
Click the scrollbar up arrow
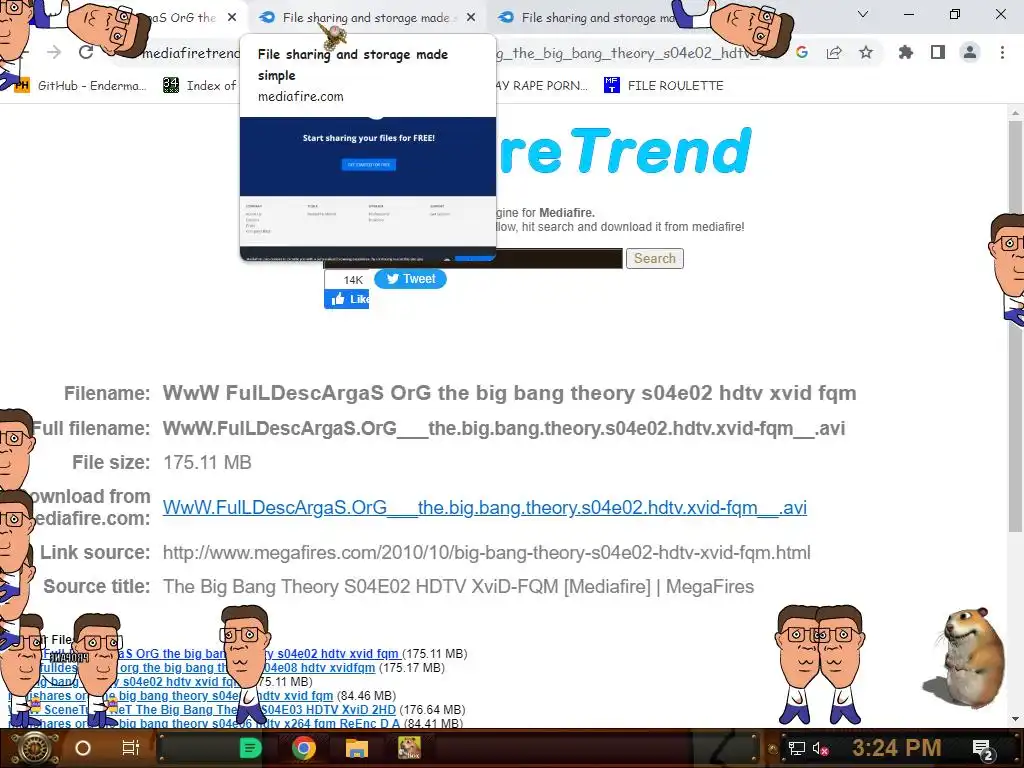pos(1015,113)
